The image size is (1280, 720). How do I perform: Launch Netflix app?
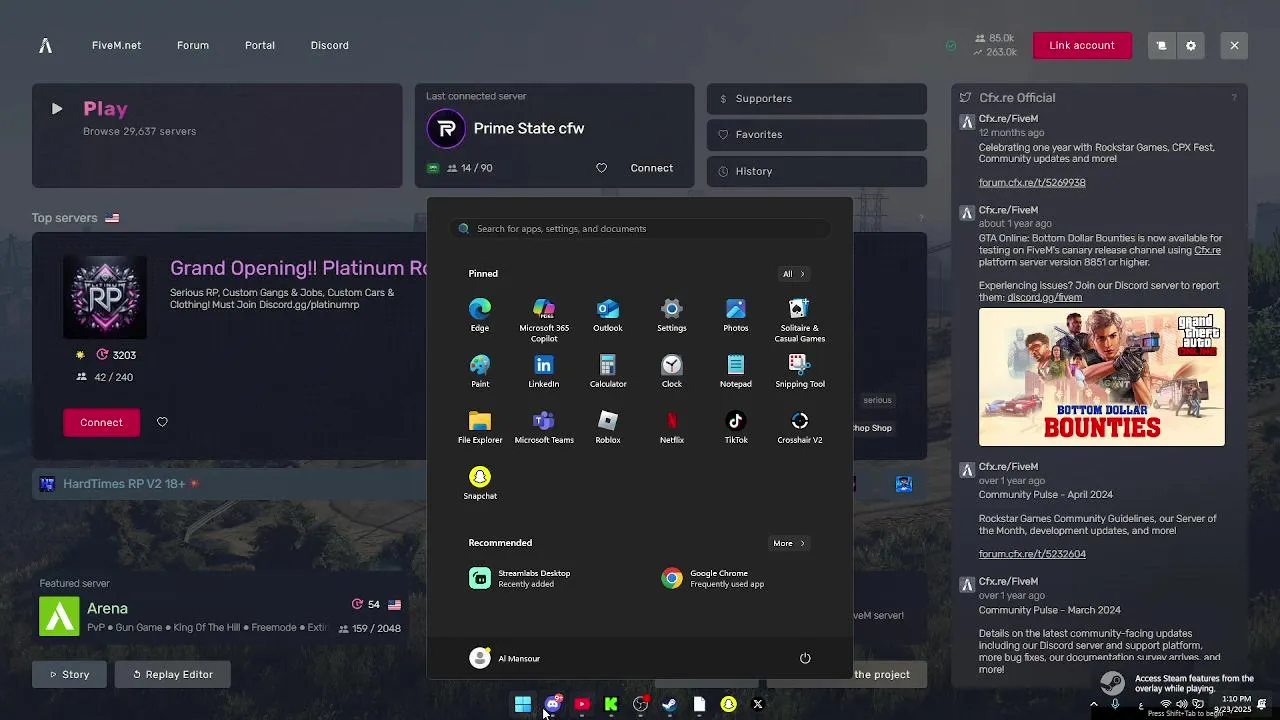672,426
